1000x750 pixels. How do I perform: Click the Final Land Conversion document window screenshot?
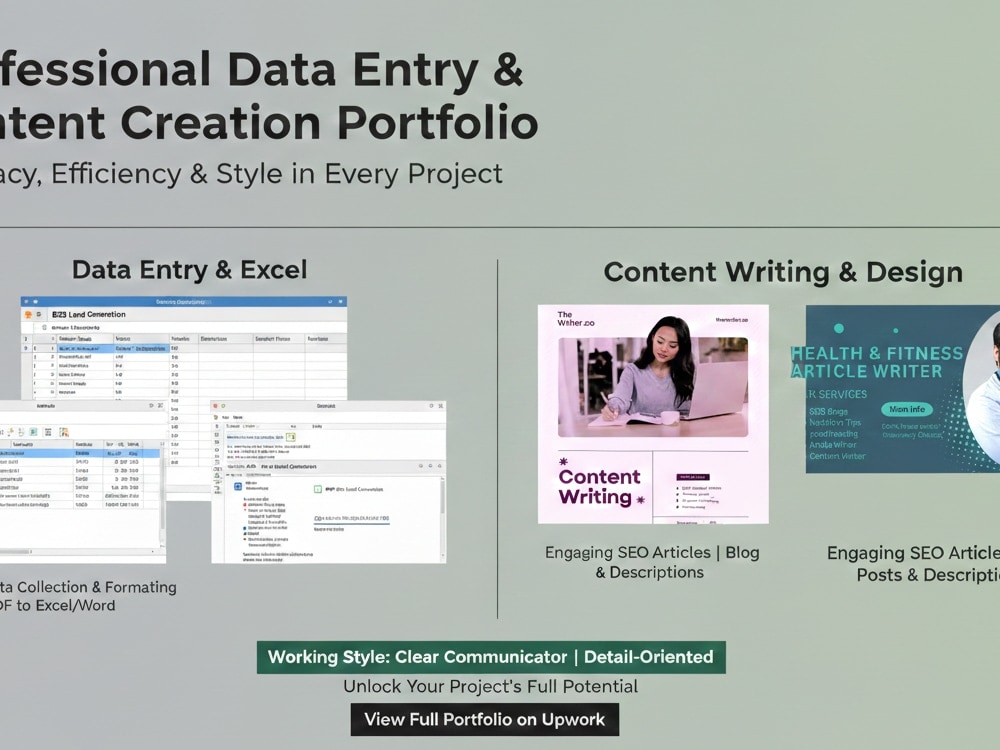click(328, 482)
